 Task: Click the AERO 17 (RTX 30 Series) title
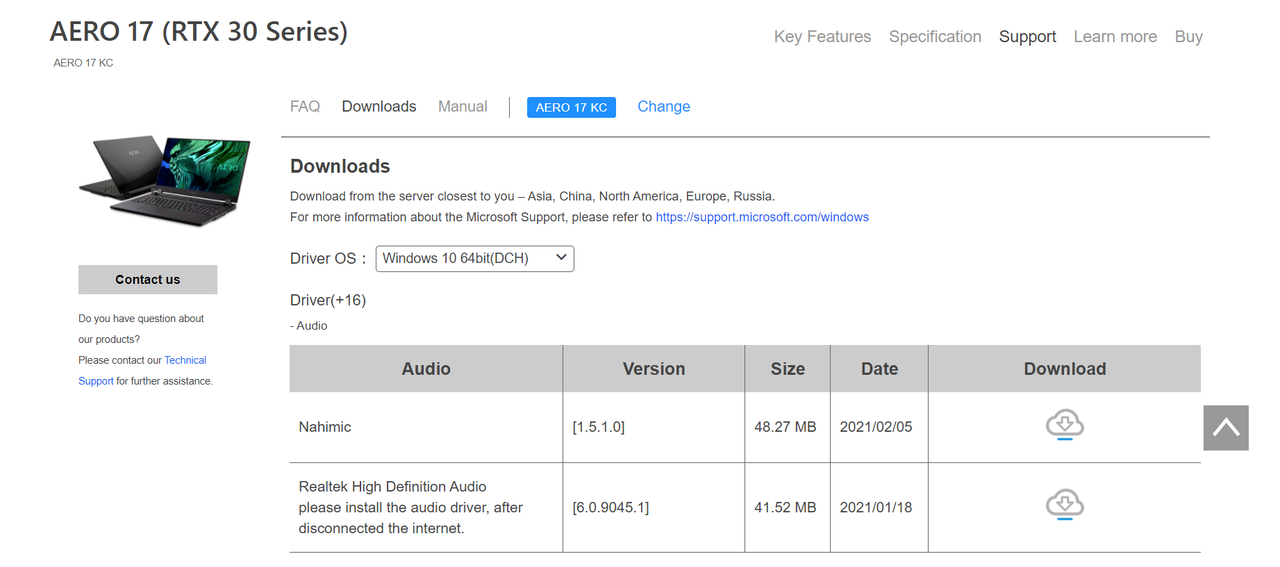(199, 32)
